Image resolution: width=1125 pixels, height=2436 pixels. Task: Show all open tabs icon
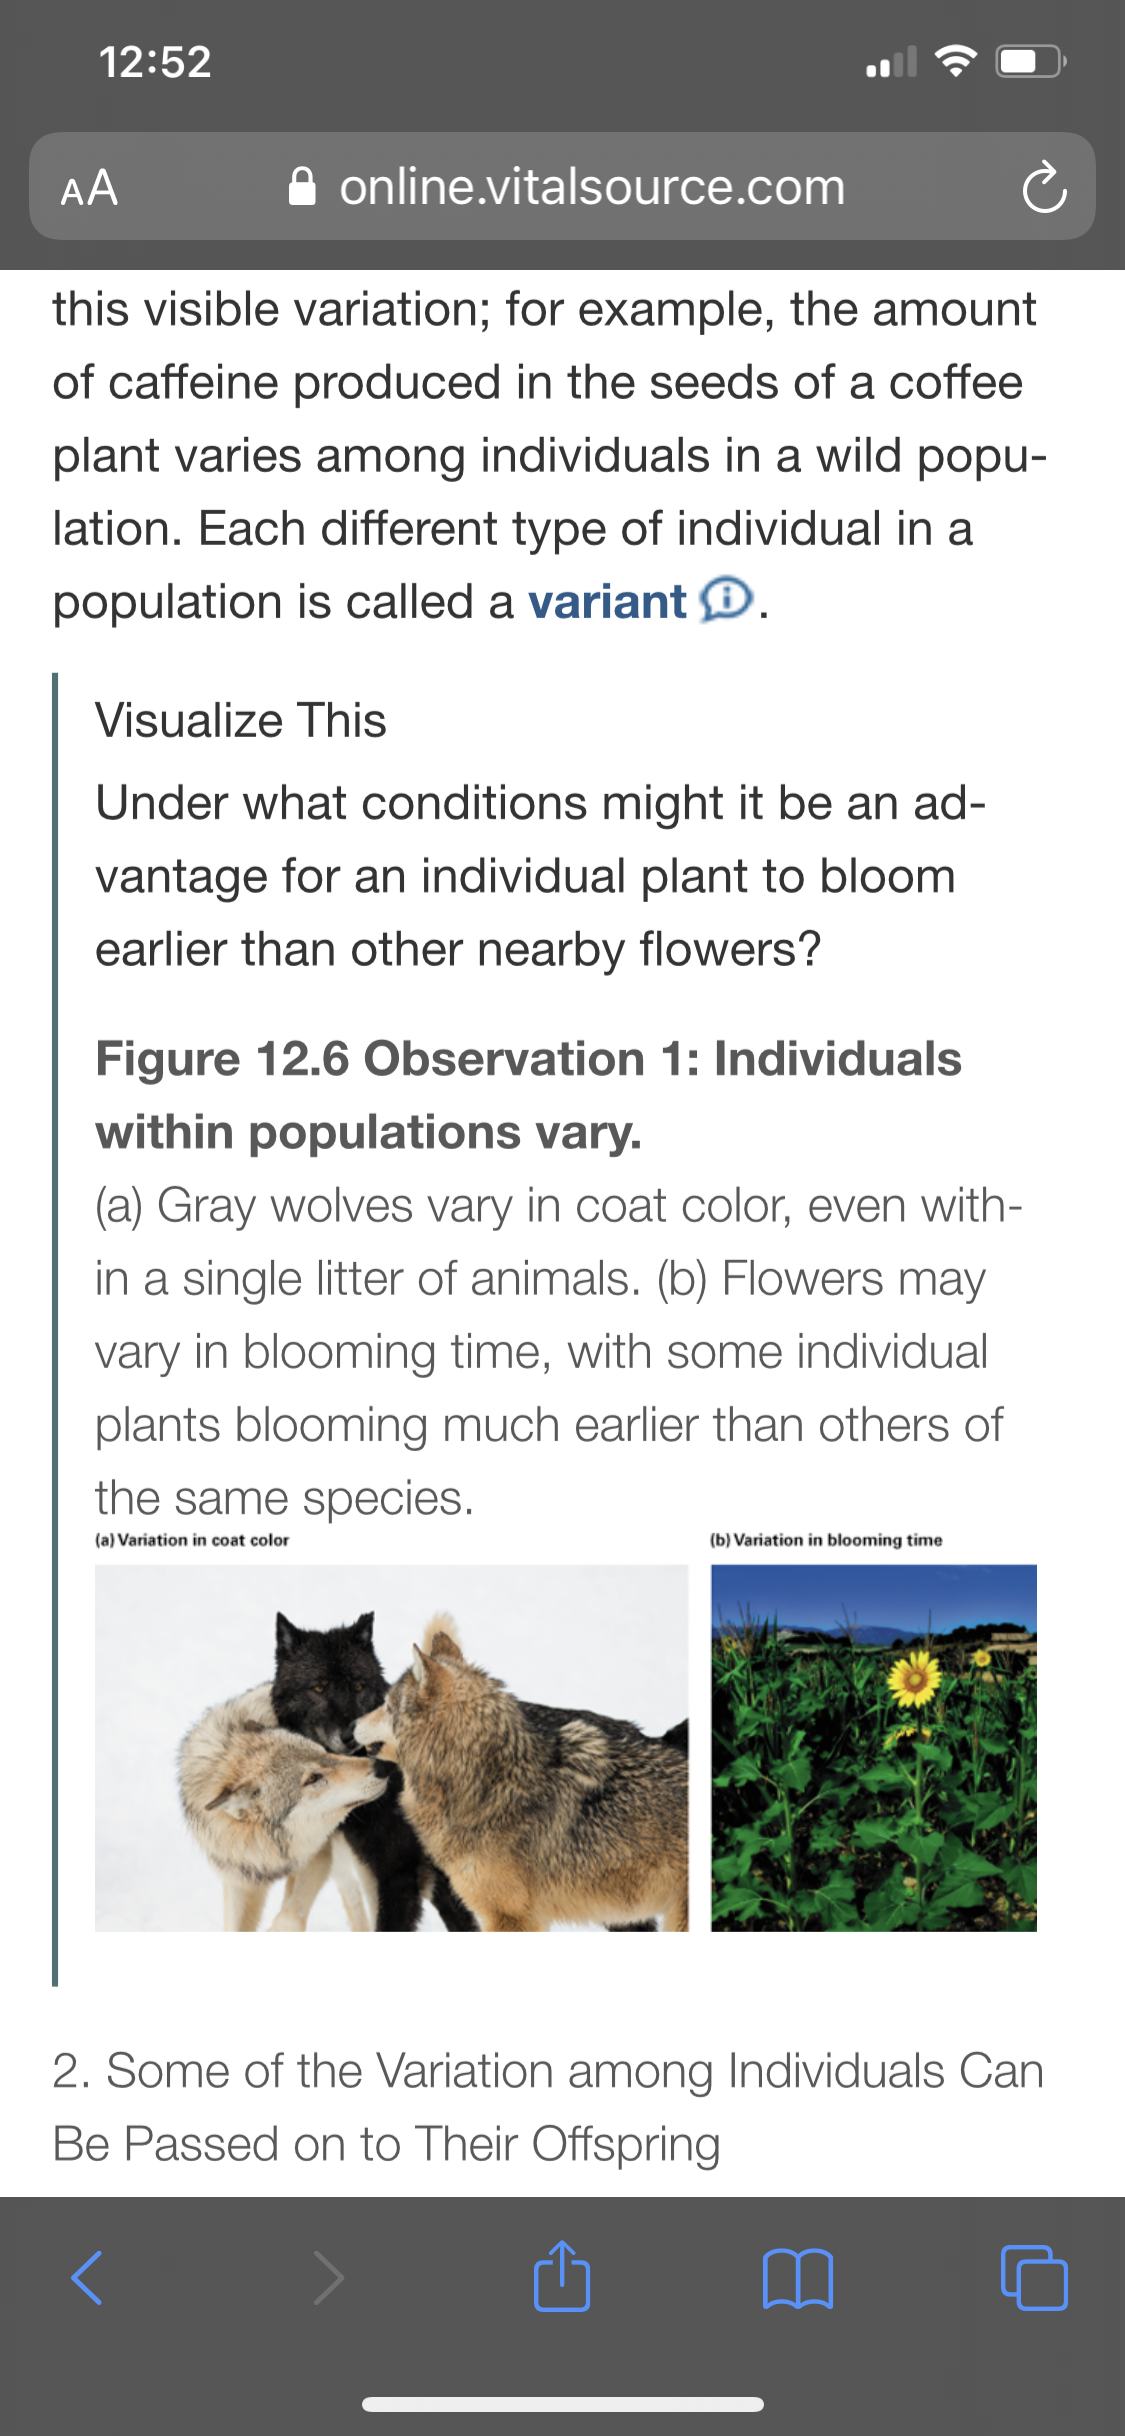click(x=1034, y=2278)
